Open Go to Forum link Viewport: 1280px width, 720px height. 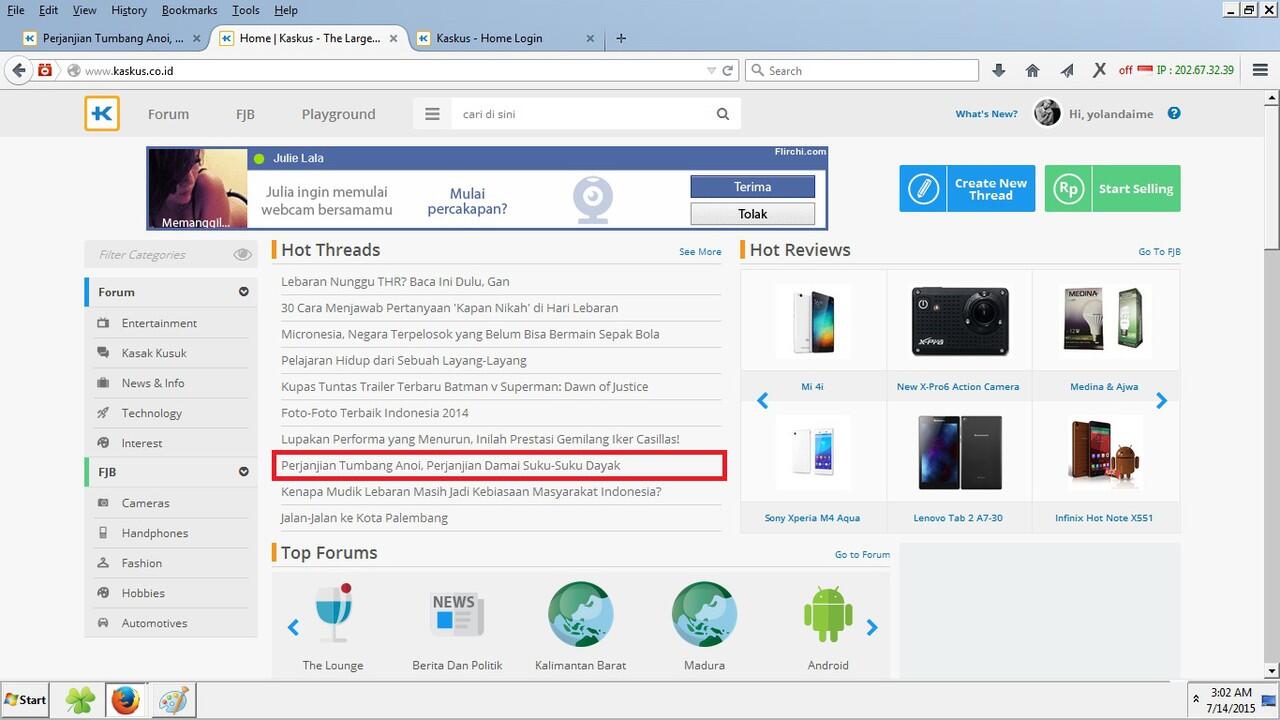pyautogui.click(x=862, y=554)
